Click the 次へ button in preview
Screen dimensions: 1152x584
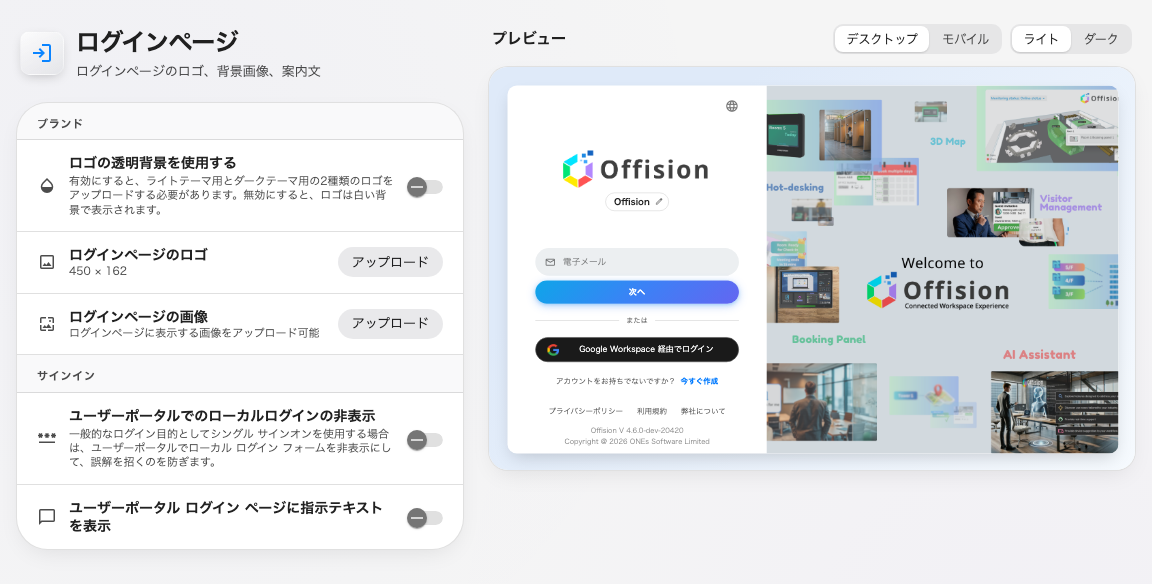pyautogui.click(x=637, y=292)
